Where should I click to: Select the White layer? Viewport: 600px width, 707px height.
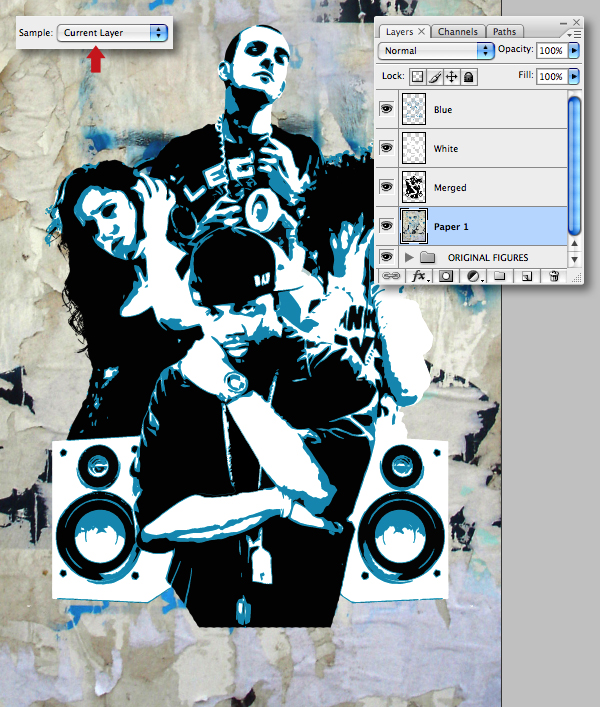480,148
